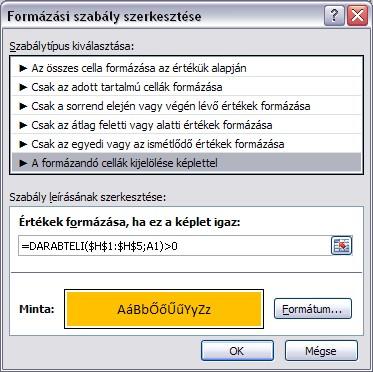Click into the DARABTELI formula input field
The image size is (373, 372).
174,246
